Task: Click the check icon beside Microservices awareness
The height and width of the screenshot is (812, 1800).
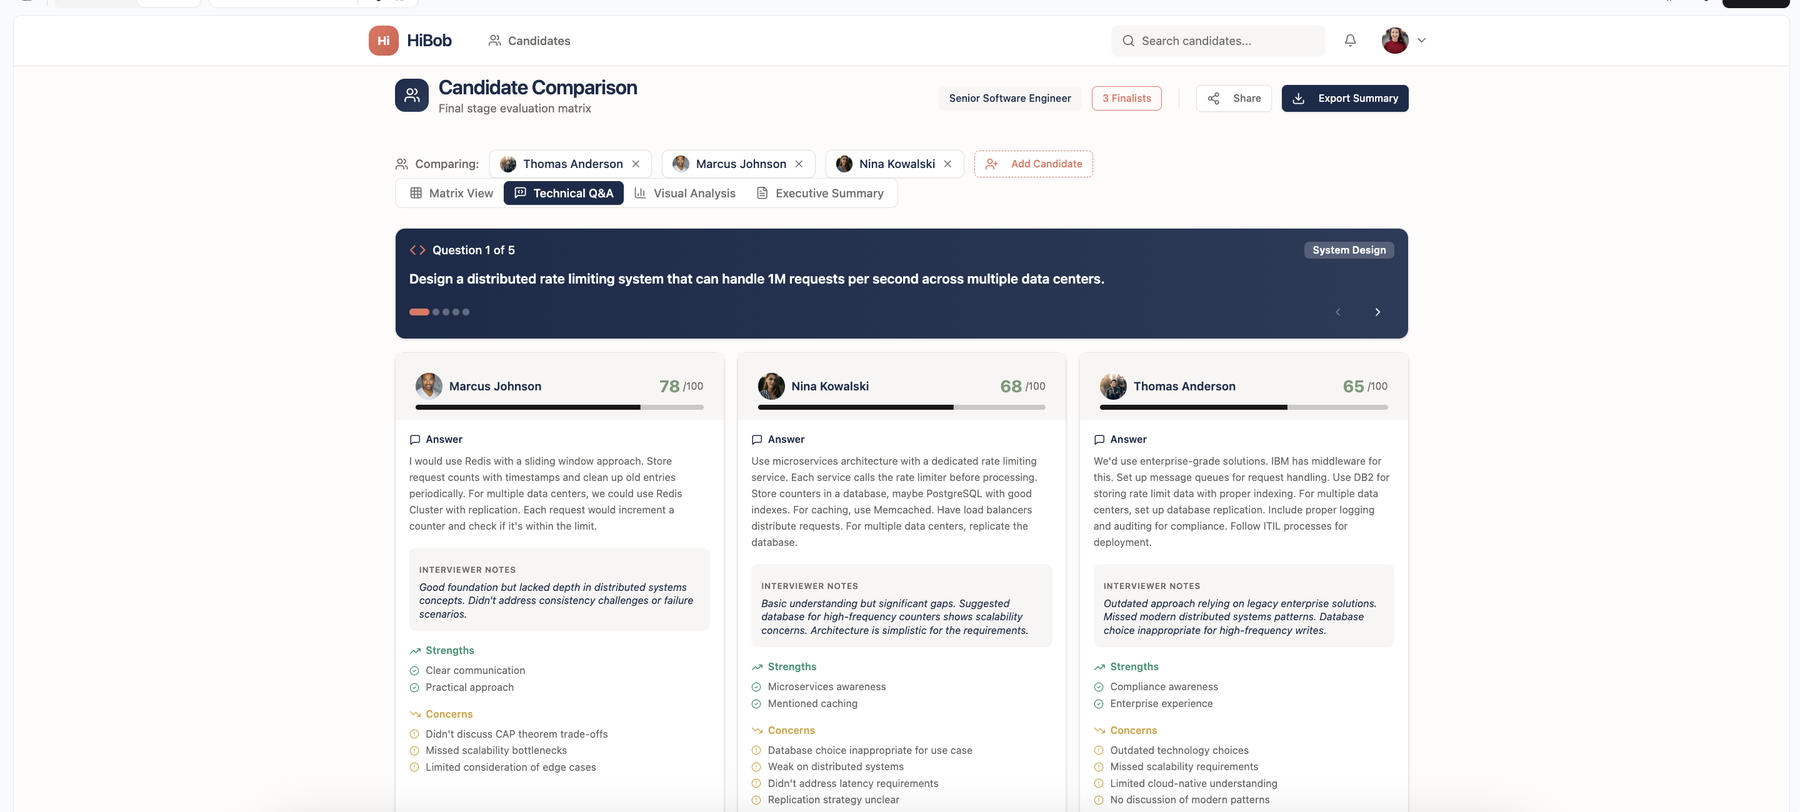Action: coord(756,687)
